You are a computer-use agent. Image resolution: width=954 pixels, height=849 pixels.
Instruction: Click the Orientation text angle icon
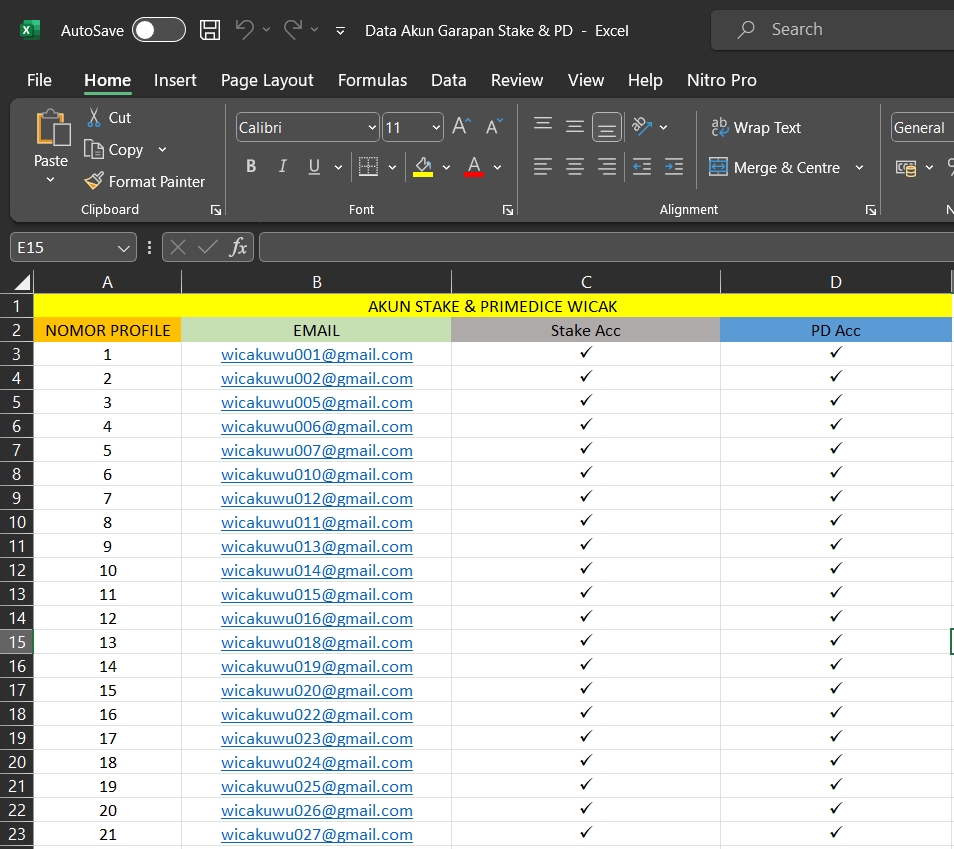[642, 127]
